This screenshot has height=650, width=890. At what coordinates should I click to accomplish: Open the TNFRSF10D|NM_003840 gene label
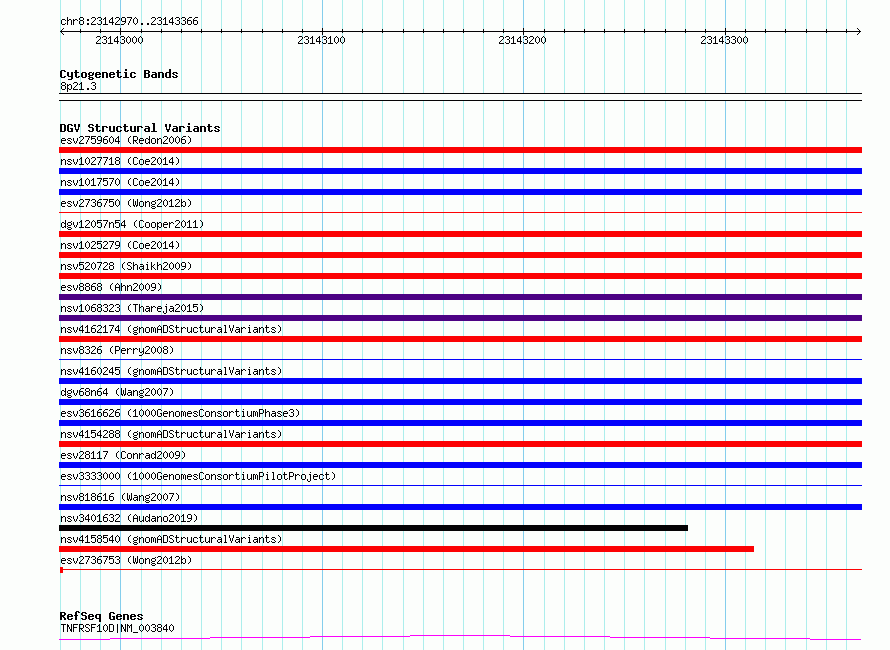pyautogui.click(x=117, y=628)
